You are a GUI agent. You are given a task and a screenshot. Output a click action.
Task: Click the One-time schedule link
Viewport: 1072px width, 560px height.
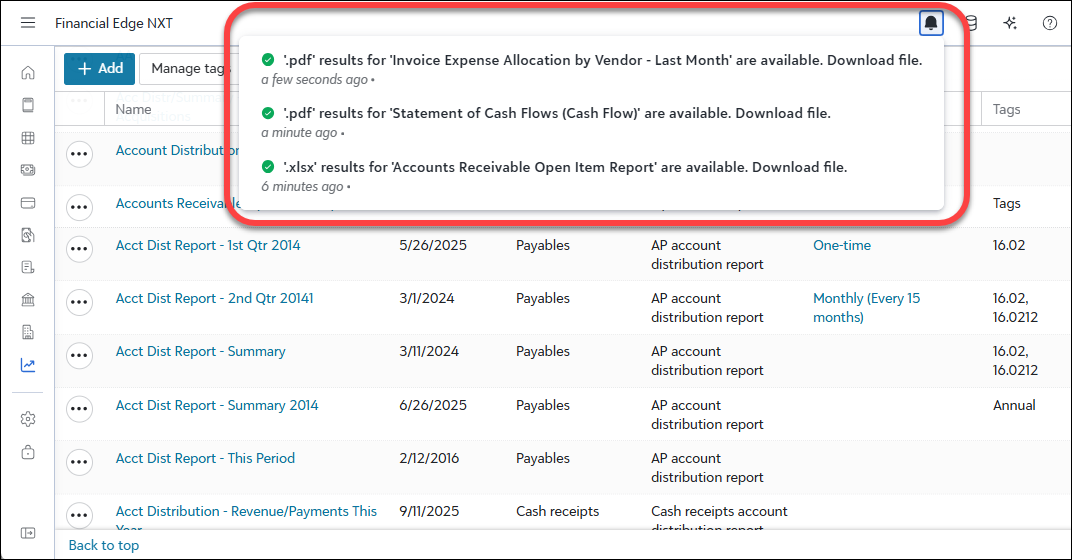pyautogui.click(x=842, y=245)
